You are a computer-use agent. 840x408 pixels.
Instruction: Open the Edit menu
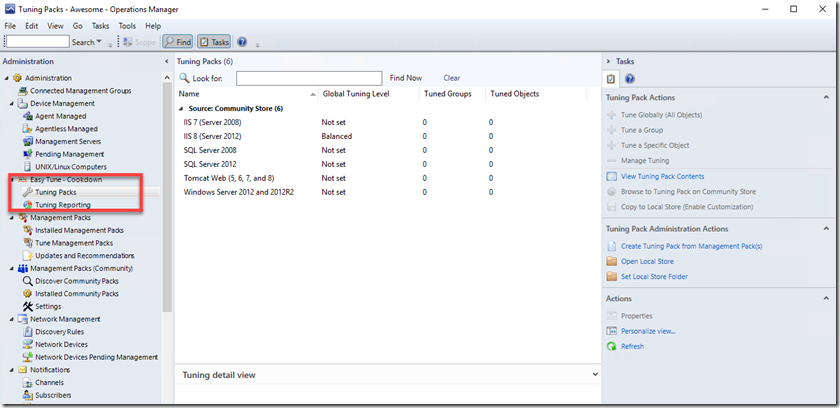[x=32, y=26]
